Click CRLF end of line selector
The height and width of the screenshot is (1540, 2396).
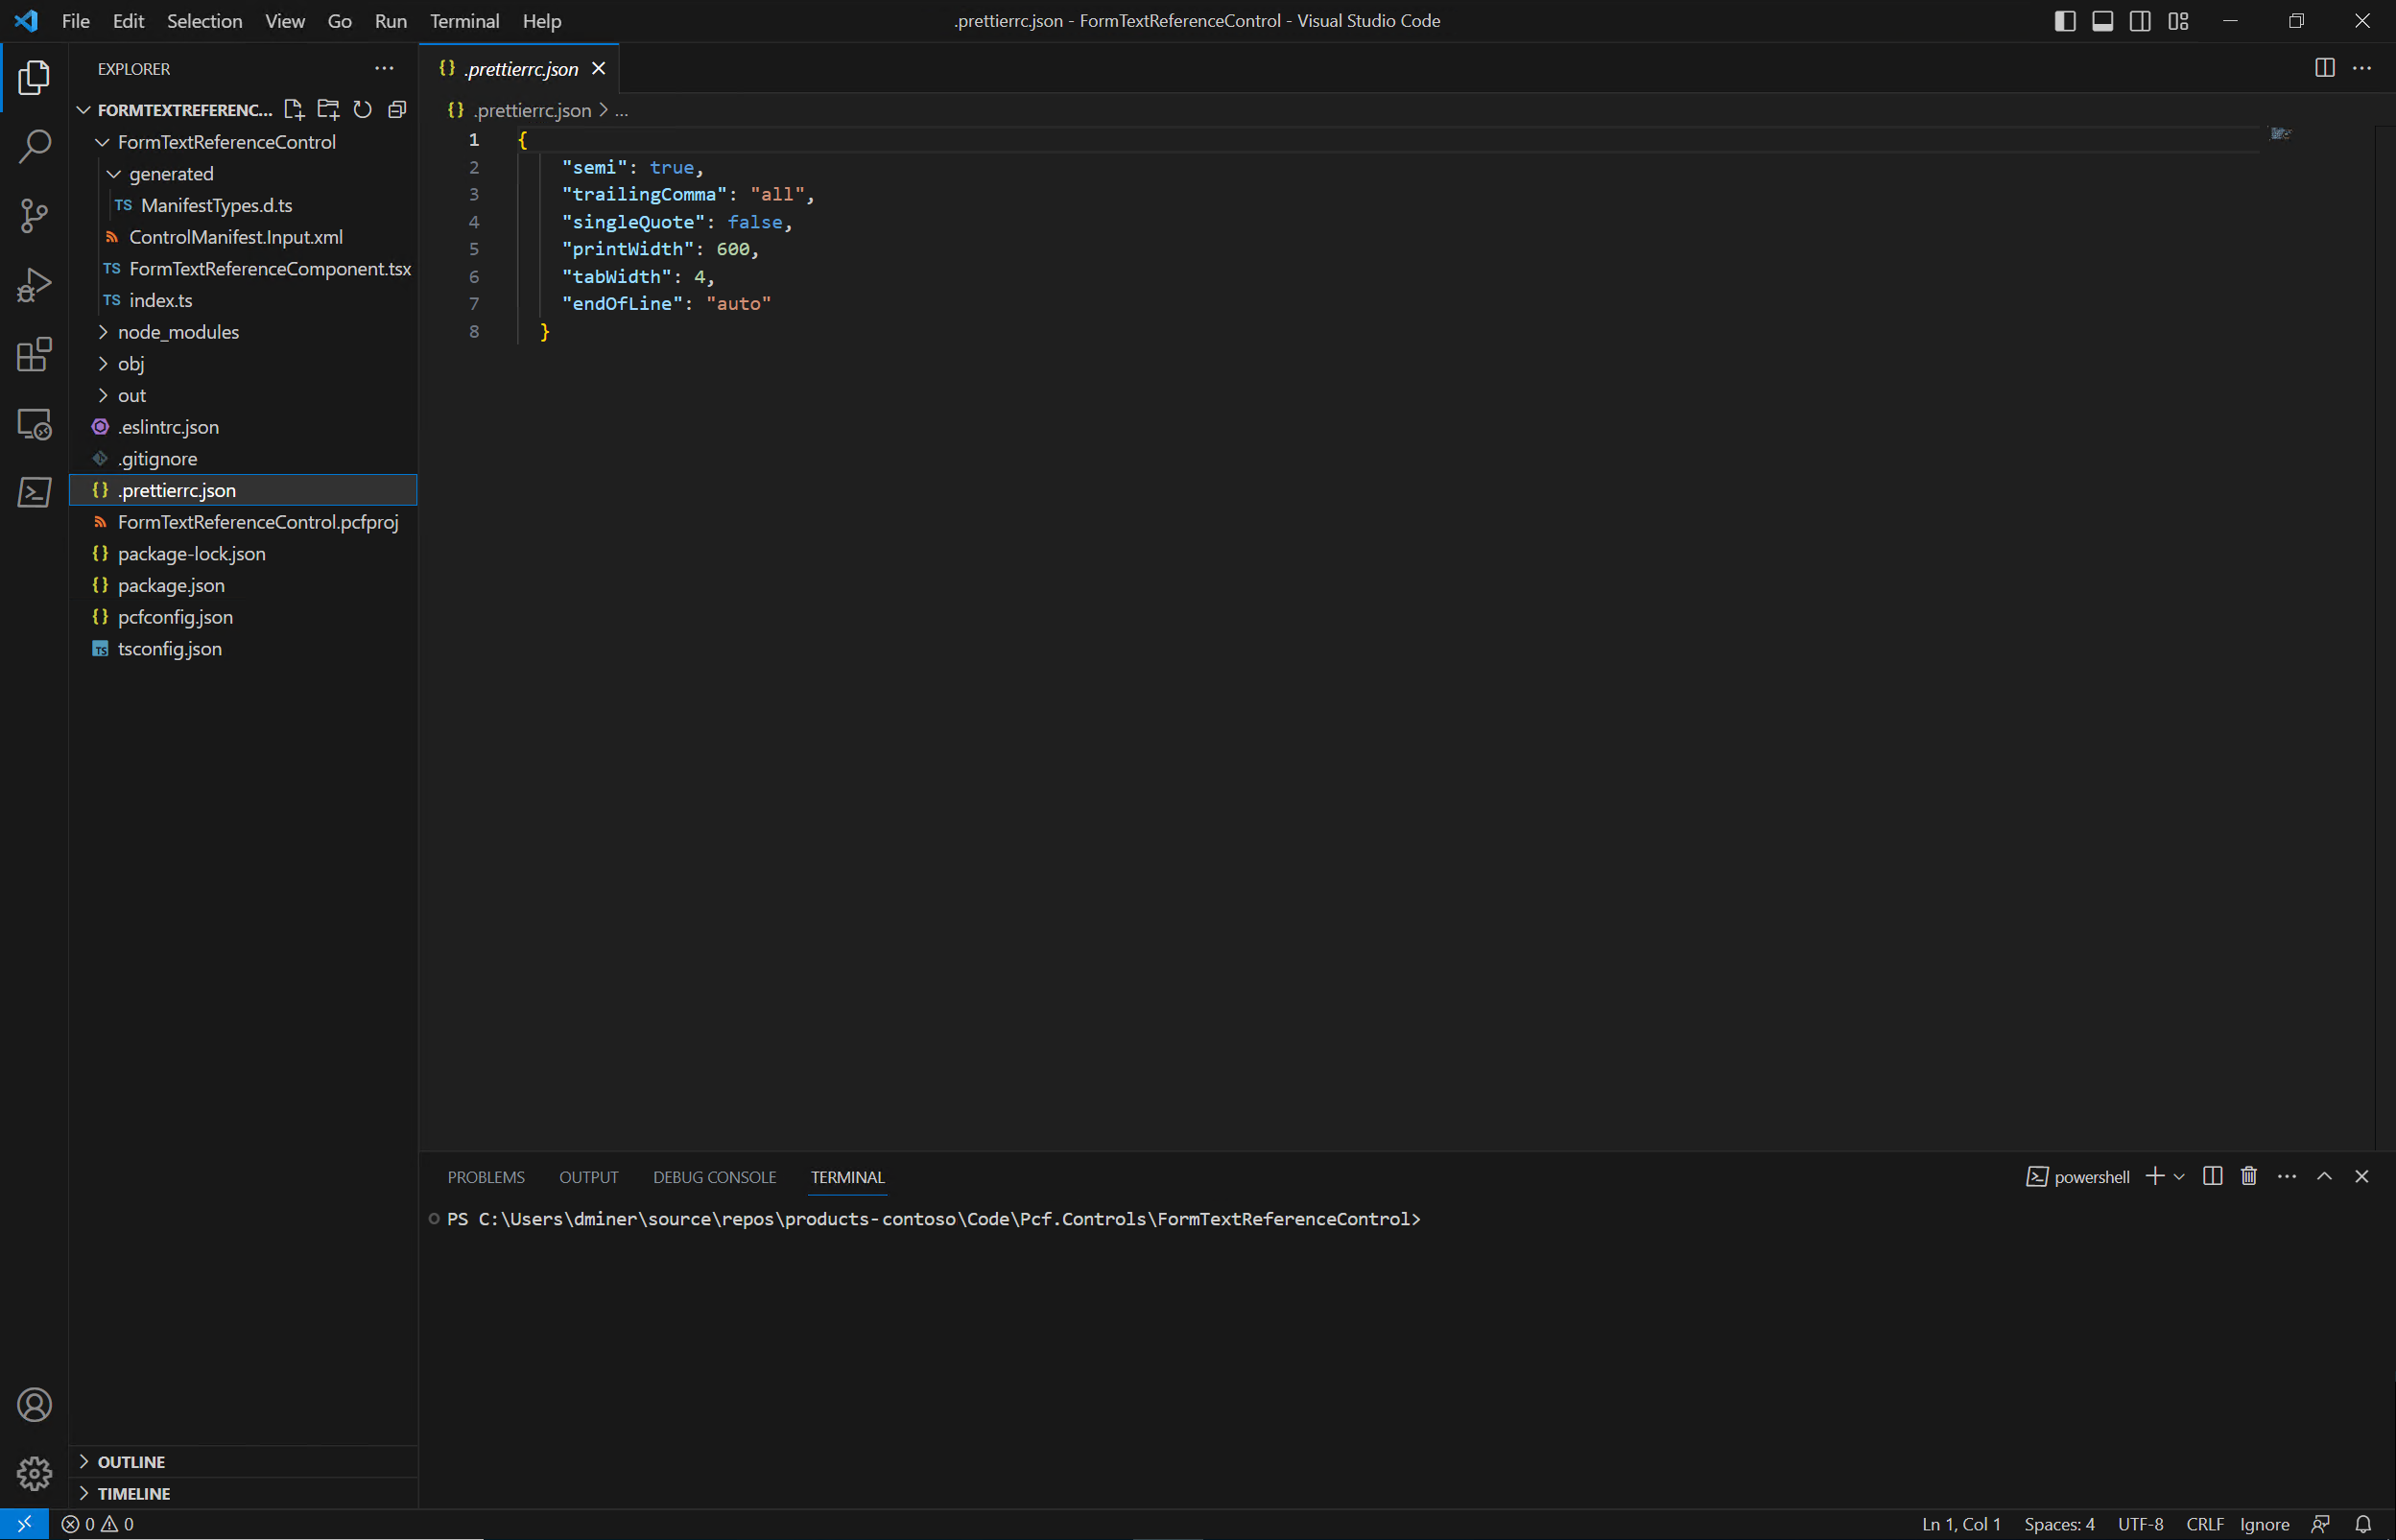[2205, 1524]
